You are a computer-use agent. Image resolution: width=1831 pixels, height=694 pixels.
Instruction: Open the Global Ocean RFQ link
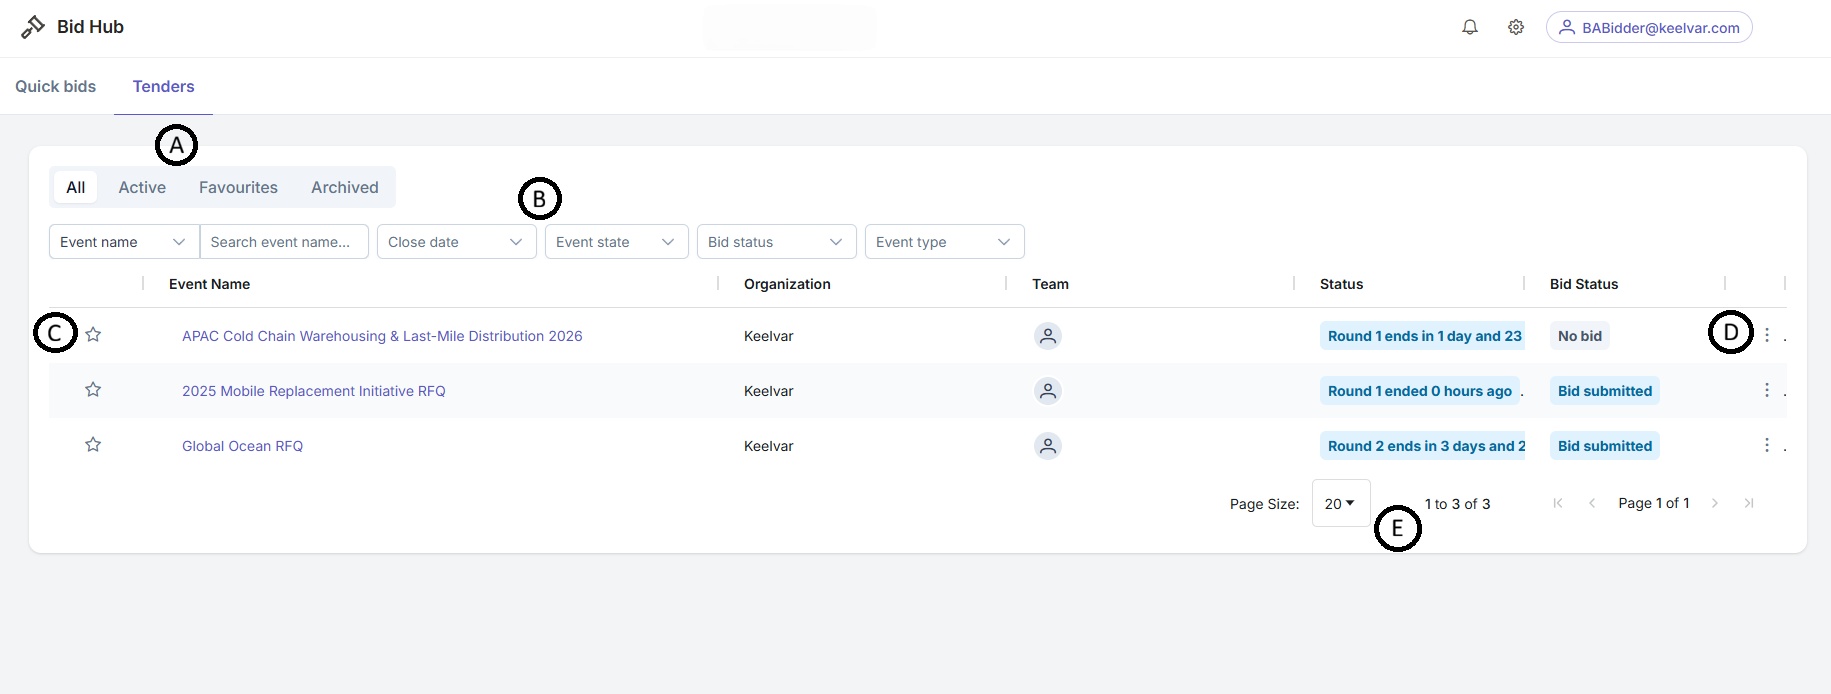242,446
